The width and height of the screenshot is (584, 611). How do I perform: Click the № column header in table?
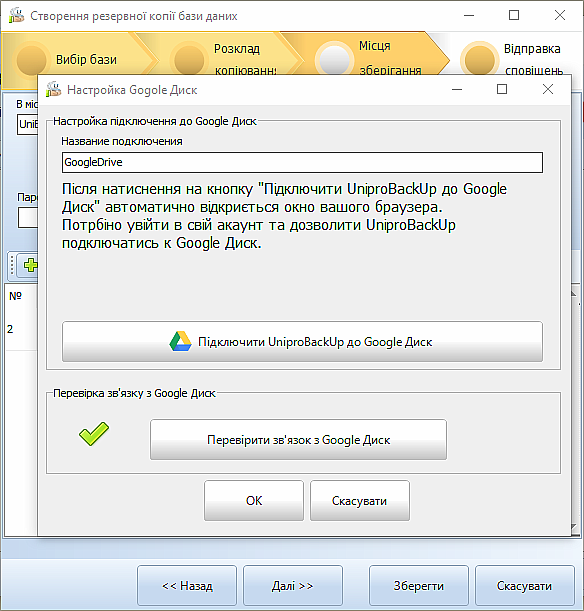click(x=16, y=296)
